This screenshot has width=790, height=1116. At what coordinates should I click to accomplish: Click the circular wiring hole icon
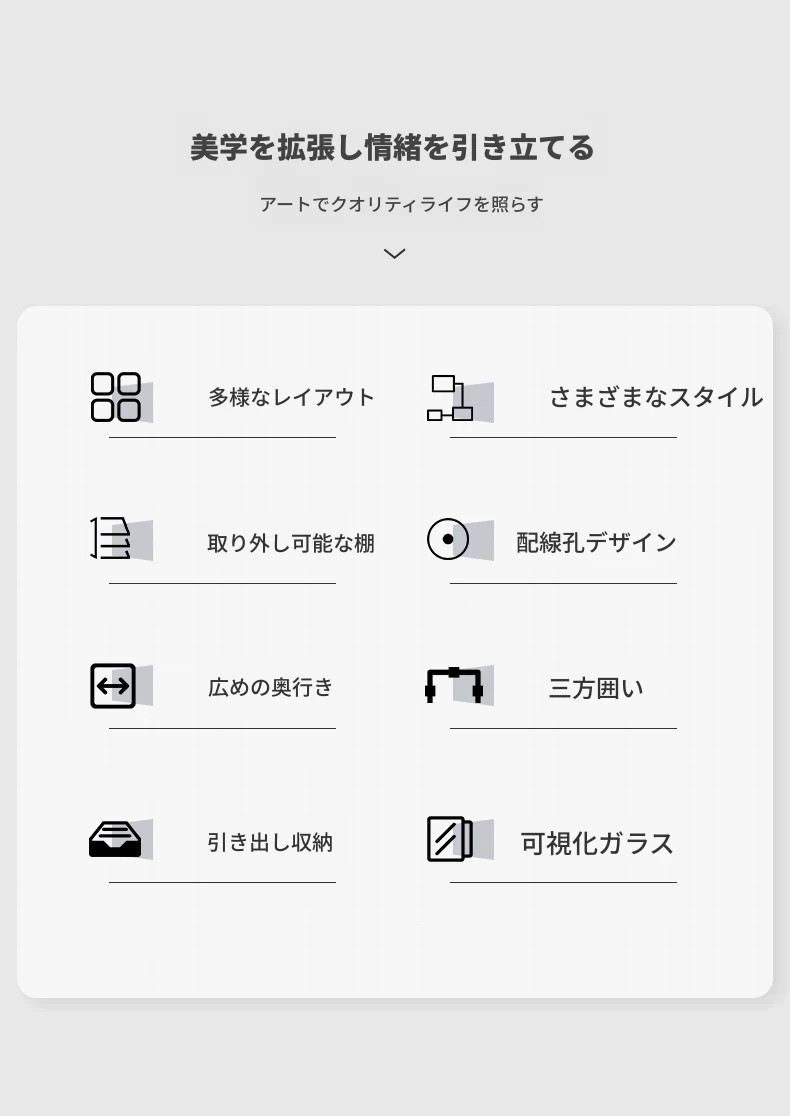(448, 539)
